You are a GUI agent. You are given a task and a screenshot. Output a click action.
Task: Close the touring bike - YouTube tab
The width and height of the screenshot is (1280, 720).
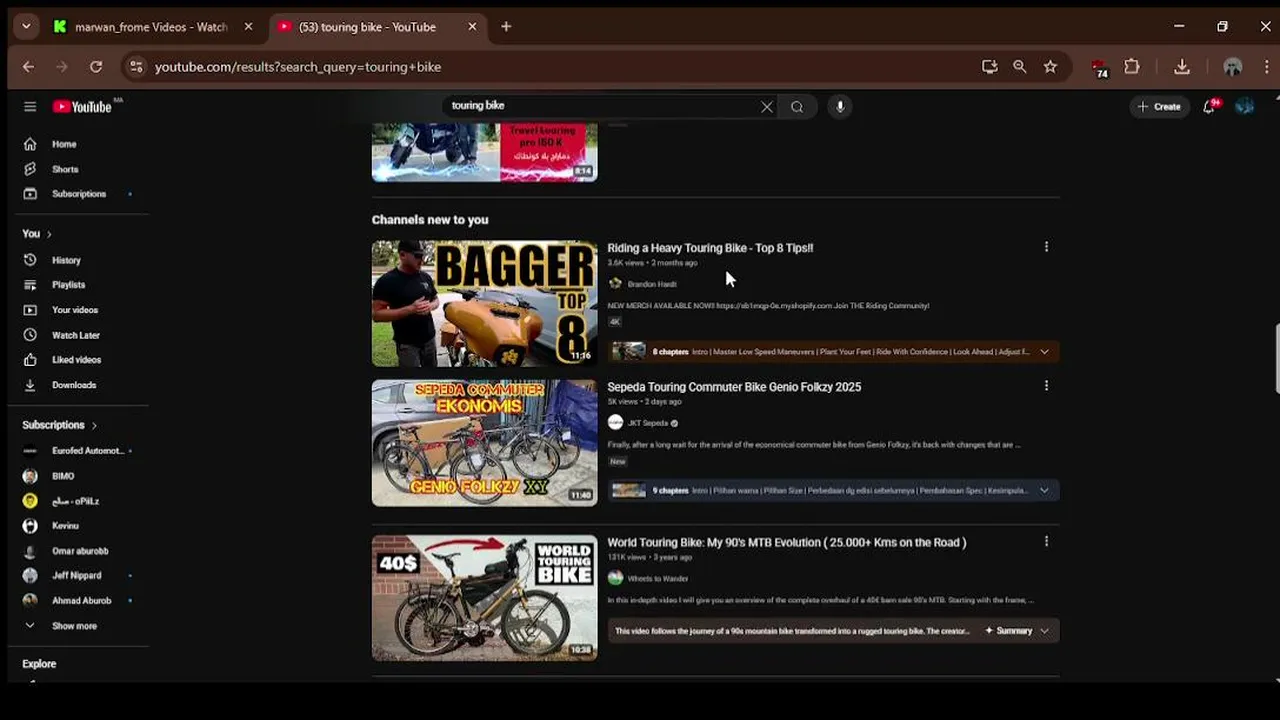(472, 27)
